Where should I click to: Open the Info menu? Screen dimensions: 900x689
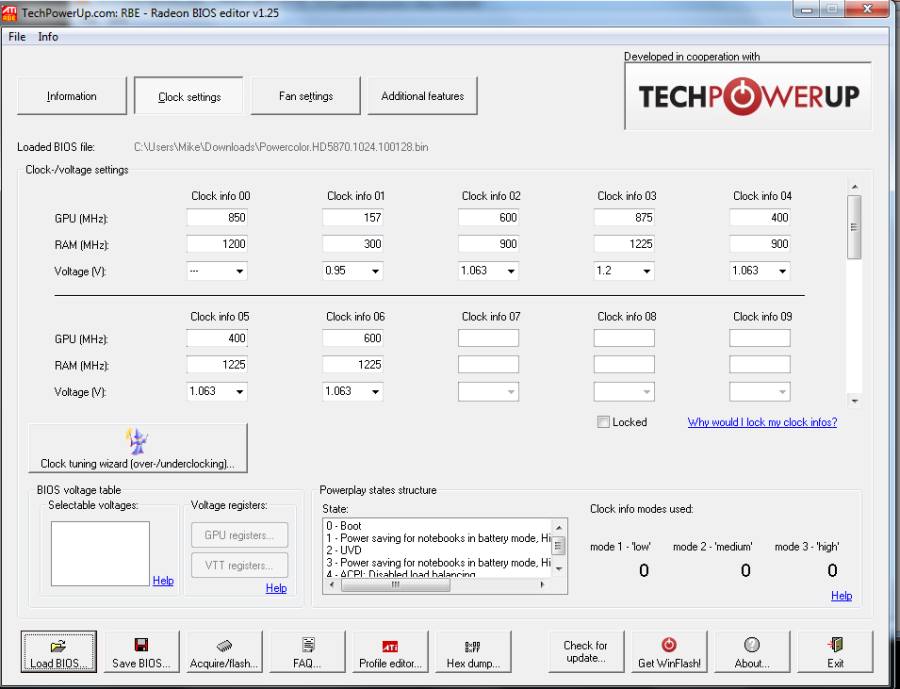click(48, 37)
